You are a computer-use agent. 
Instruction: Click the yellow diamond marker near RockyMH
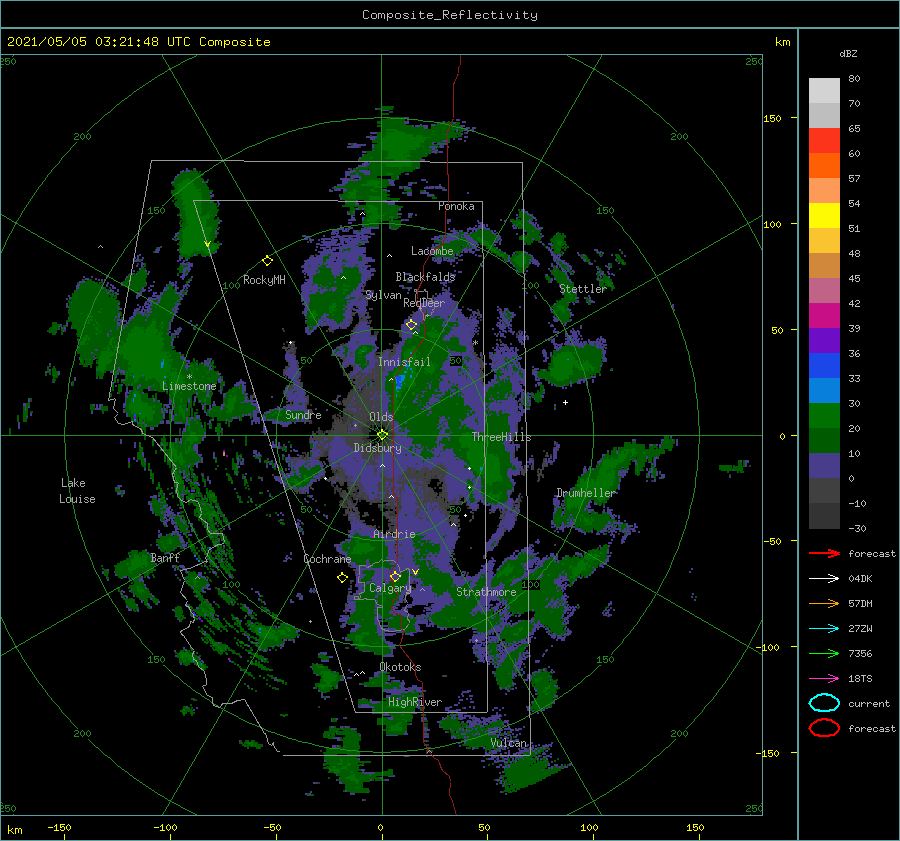pos(267,261)
